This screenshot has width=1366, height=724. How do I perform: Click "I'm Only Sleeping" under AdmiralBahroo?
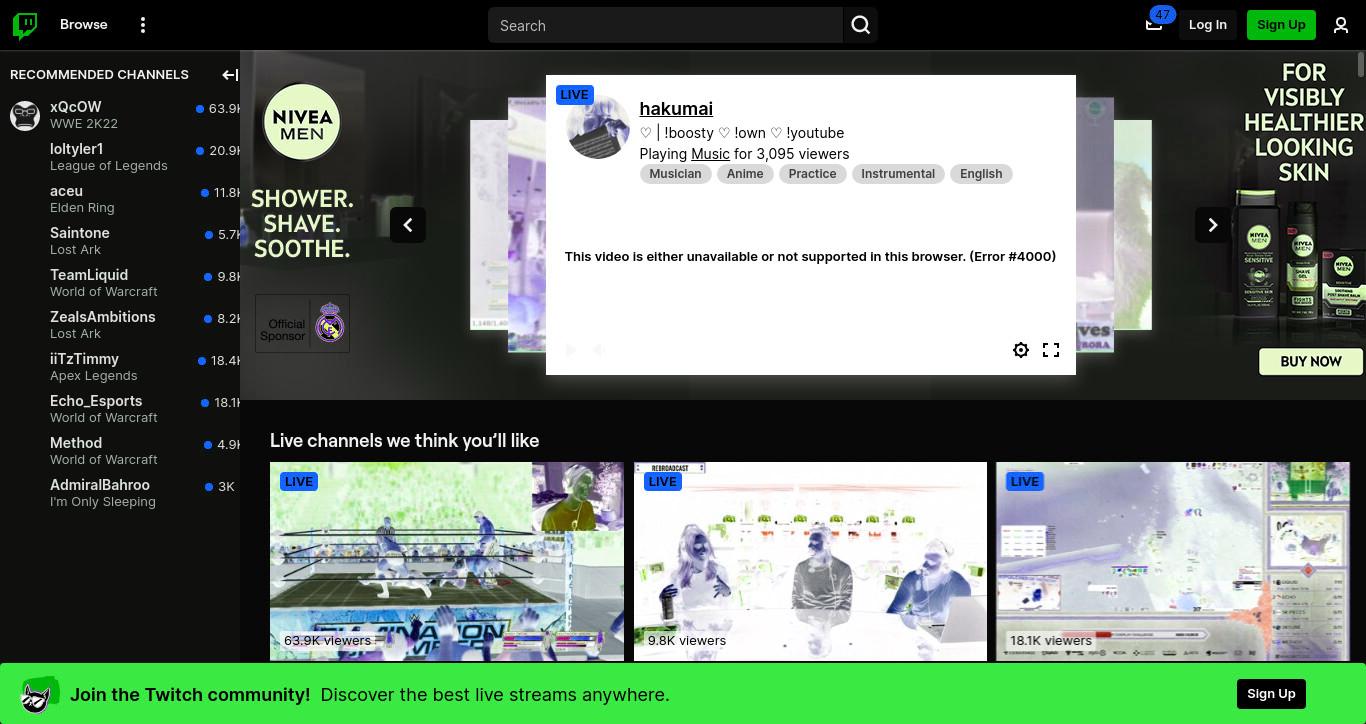[103, 502]
